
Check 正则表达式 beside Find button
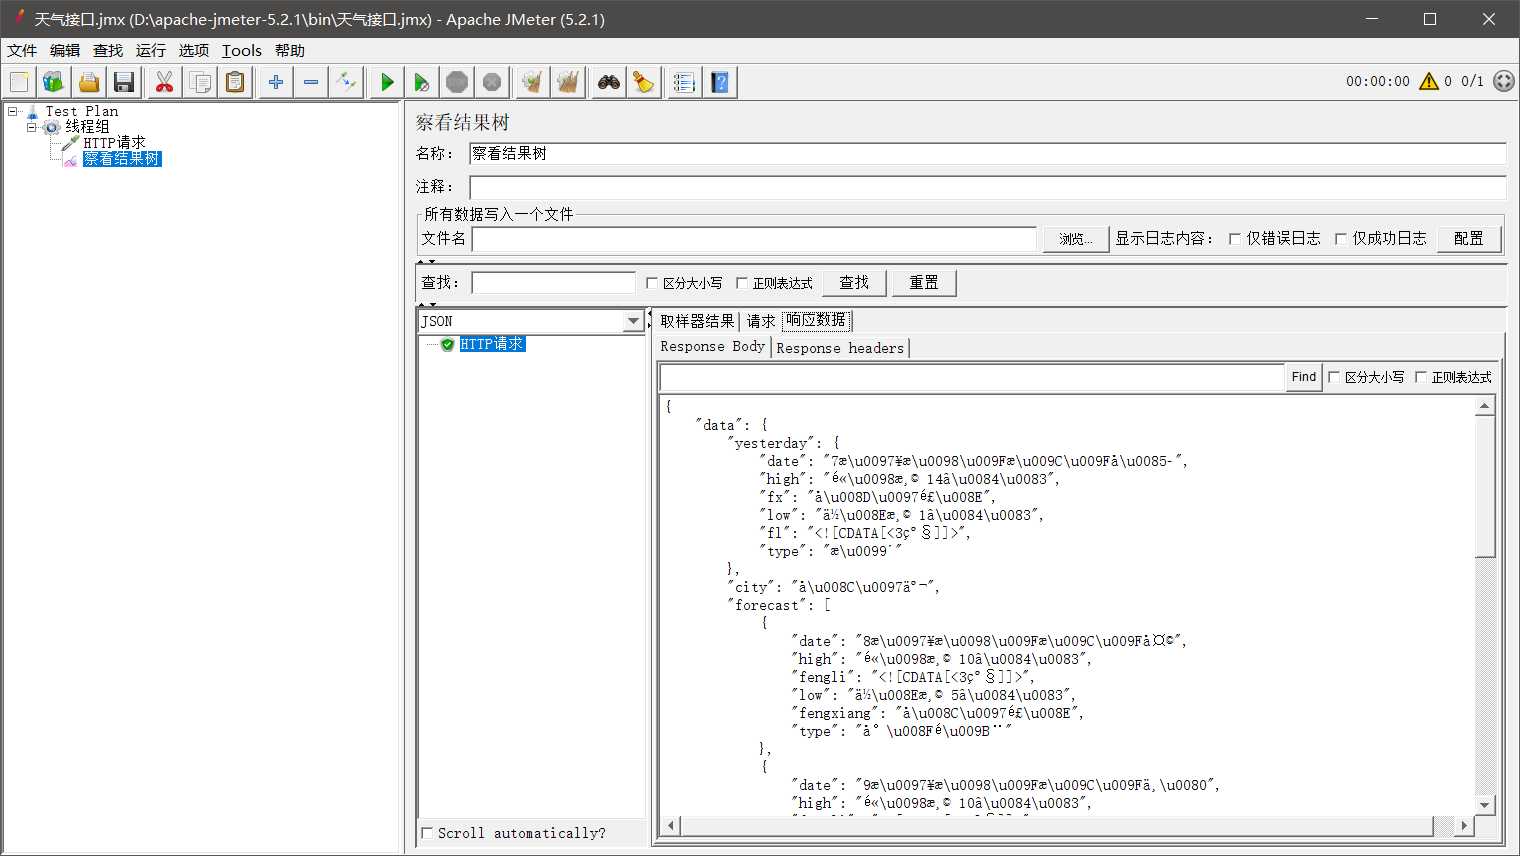[x=1421, y=377]
